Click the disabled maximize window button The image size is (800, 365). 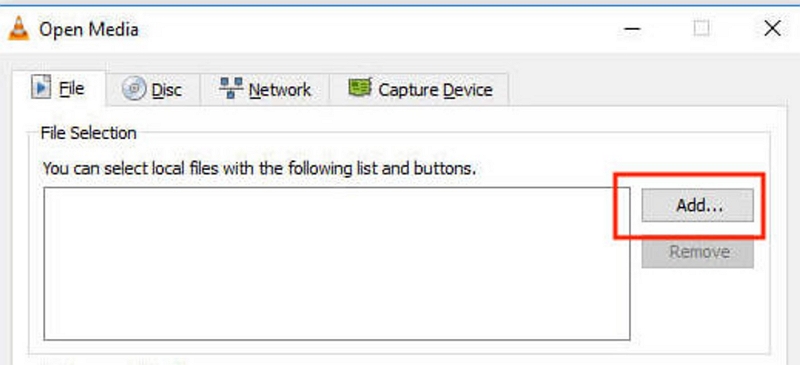pyautogui.click(x=702, y=29)
